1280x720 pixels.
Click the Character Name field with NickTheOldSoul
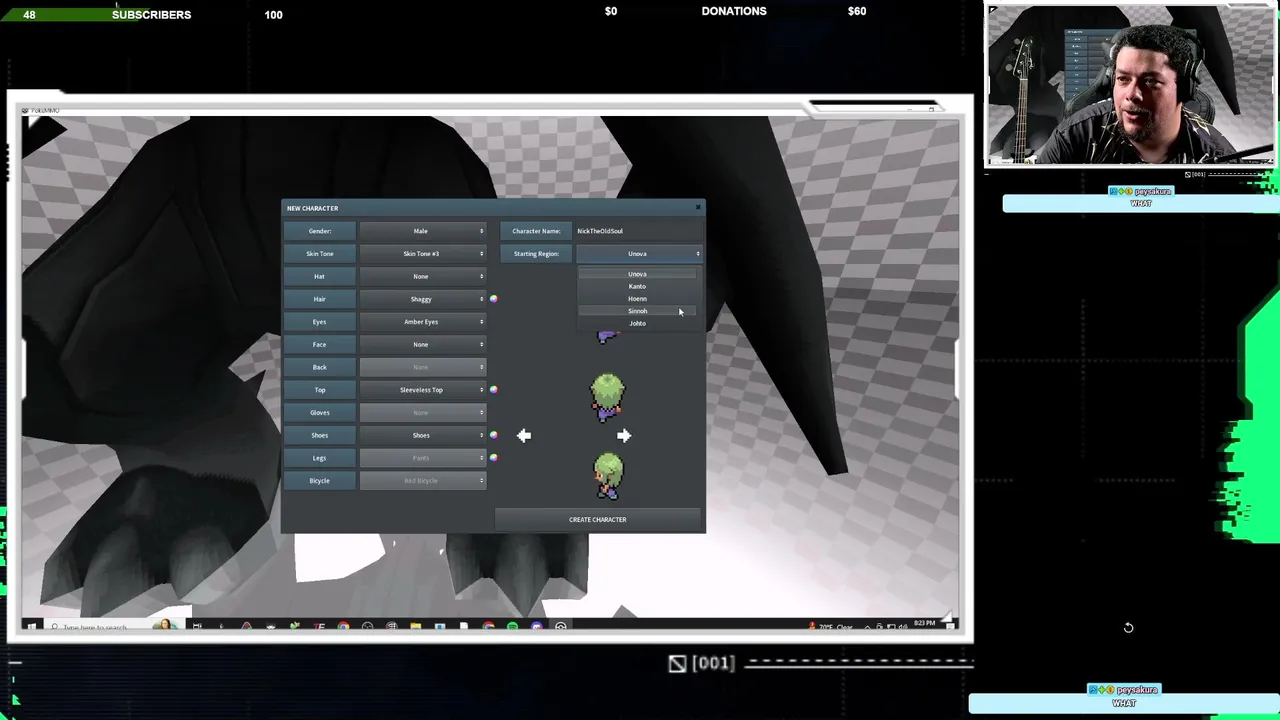click(638, 231)
